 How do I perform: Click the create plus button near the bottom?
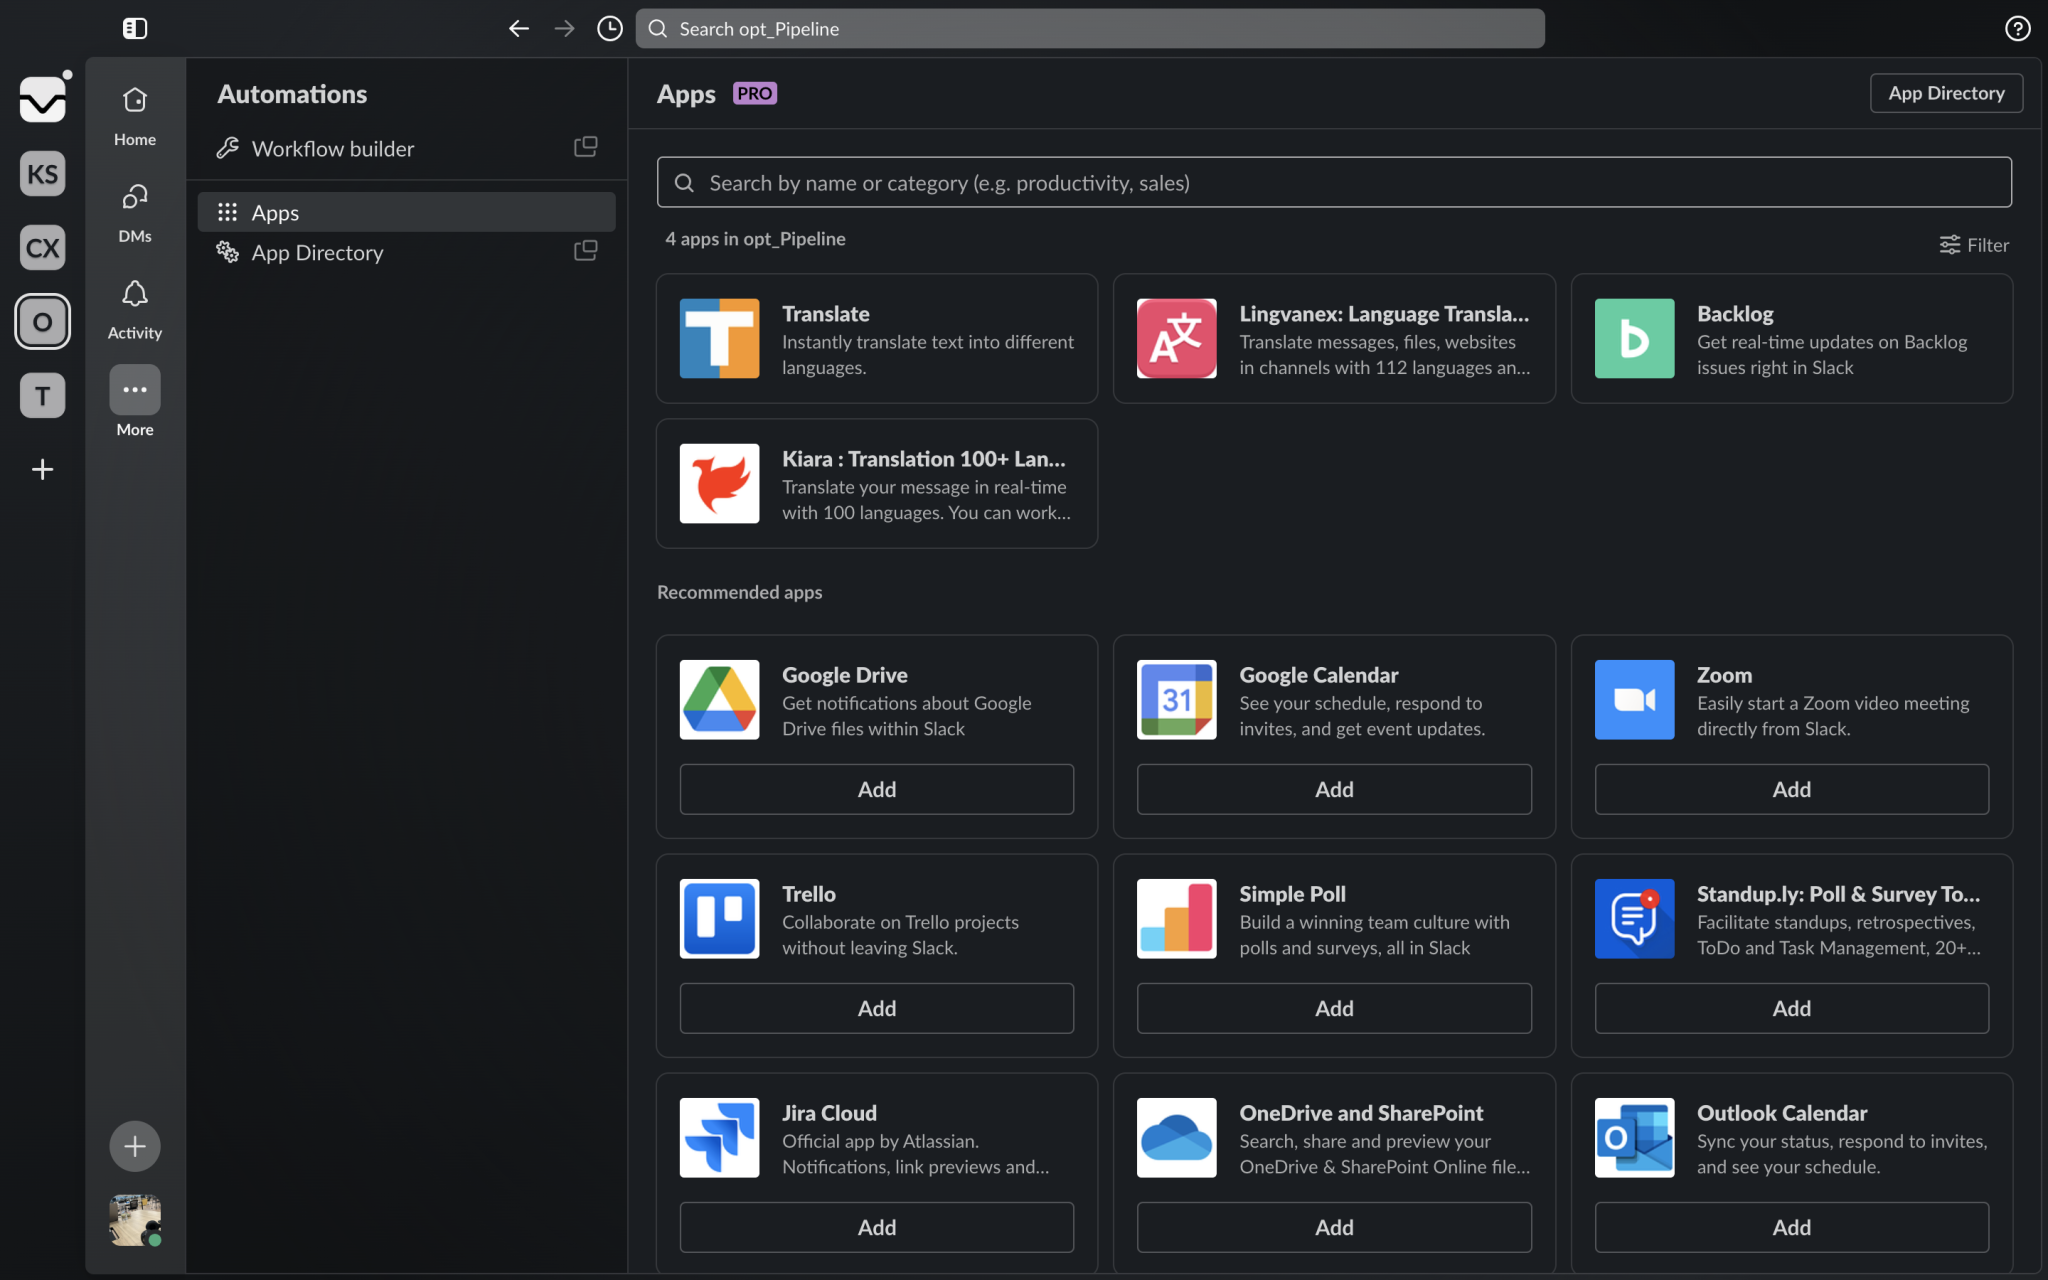pos(134,1146)
